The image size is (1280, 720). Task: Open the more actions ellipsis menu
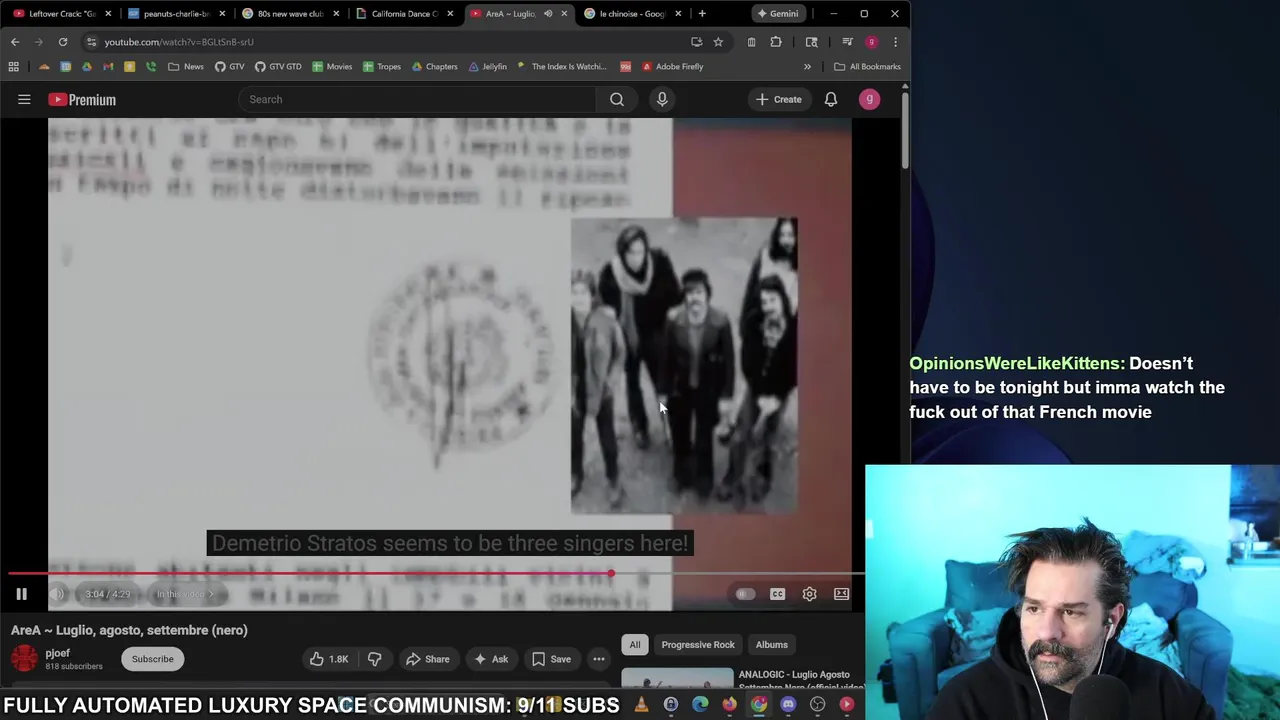(x=598, y=659)
